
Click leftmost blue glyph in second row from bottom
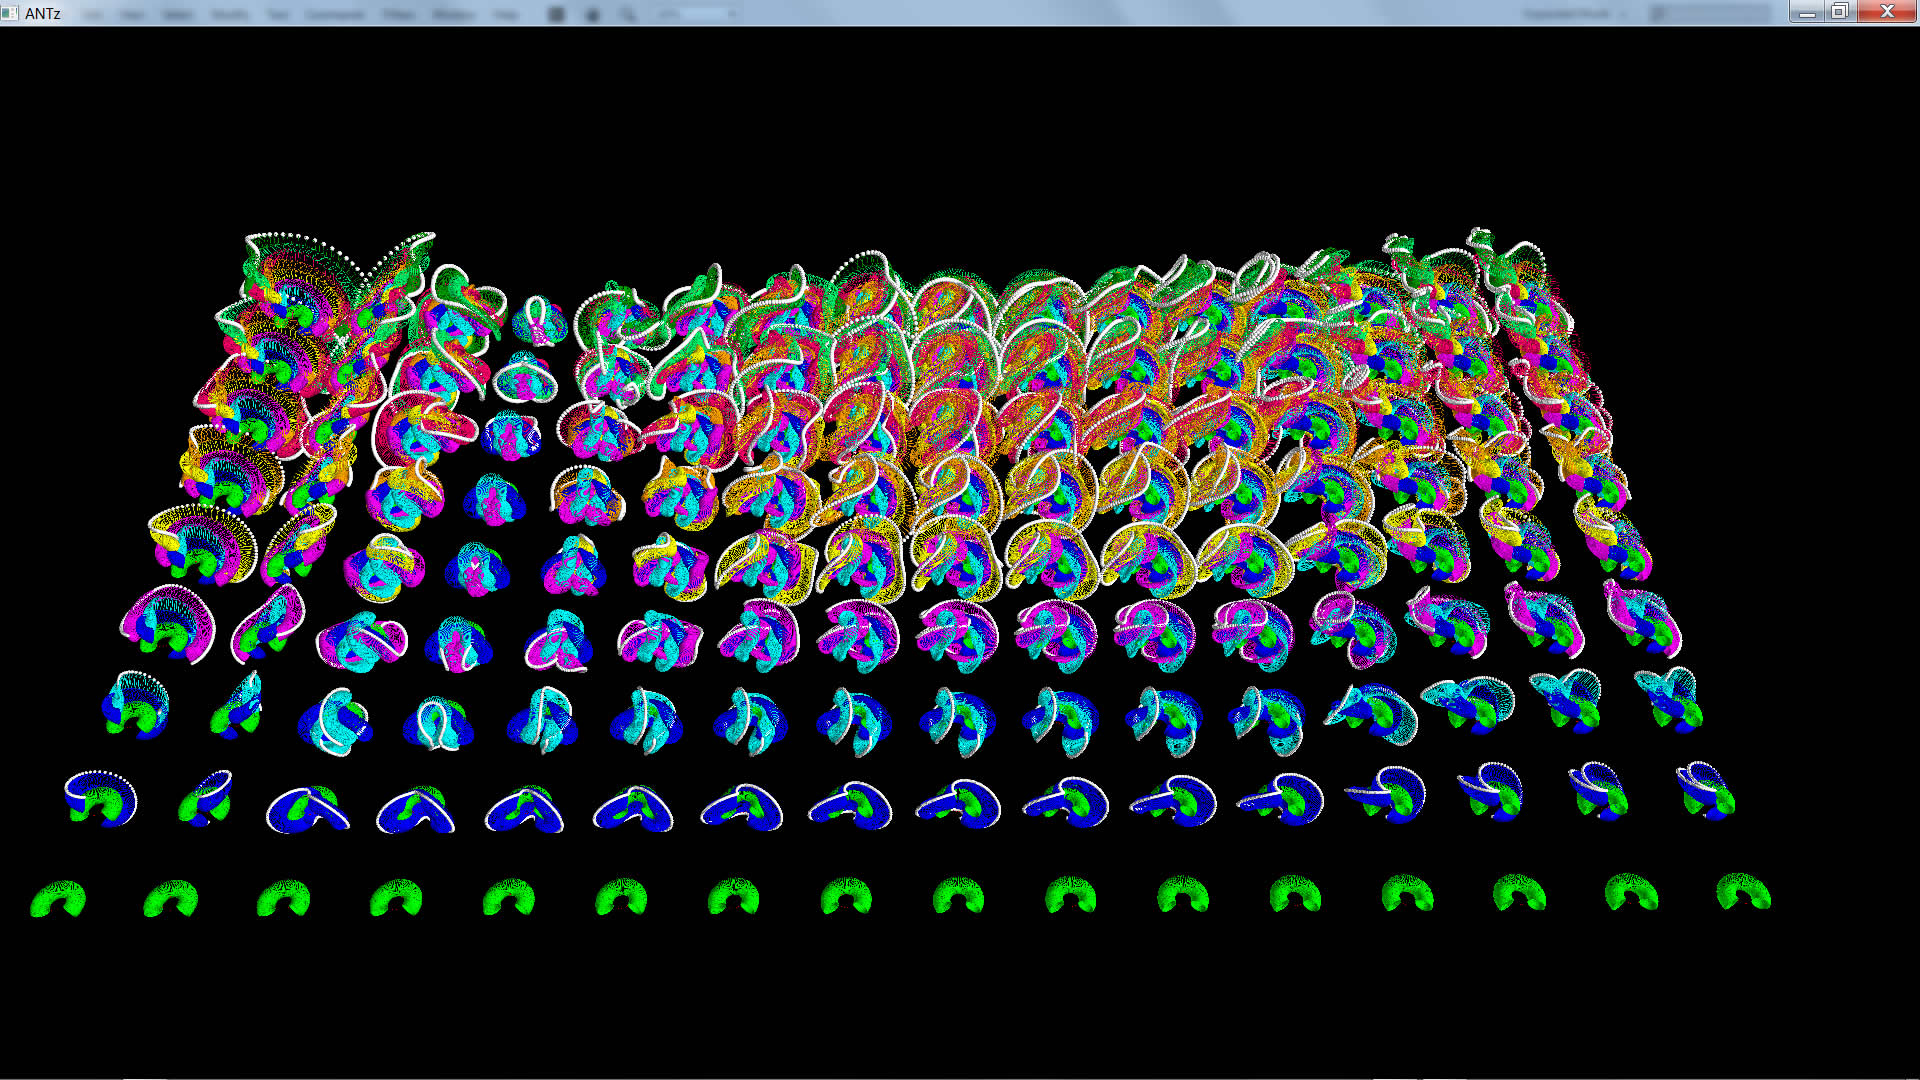(x=101, y=798)
